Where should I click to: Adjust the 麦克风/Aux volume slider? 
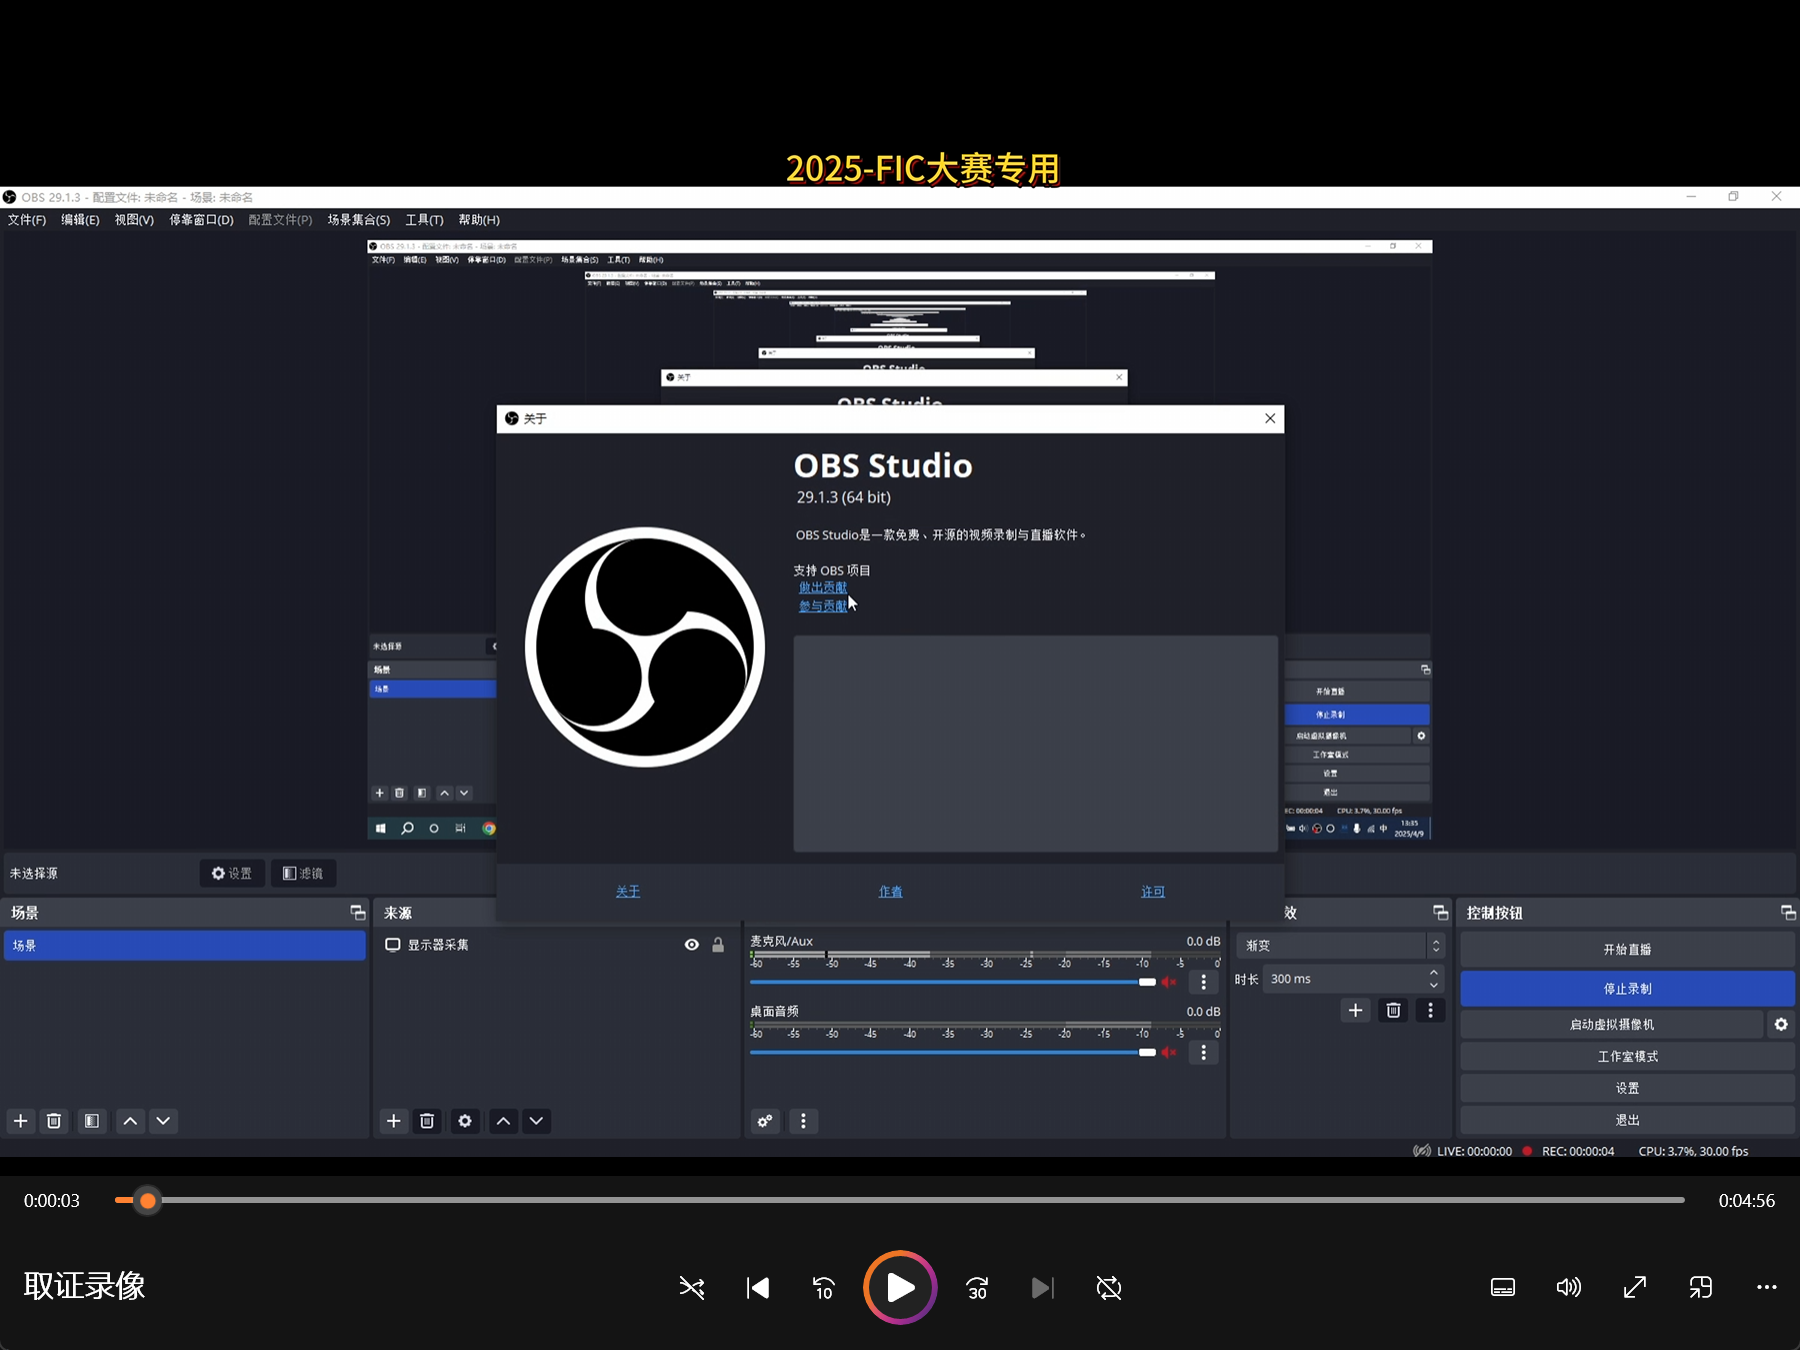pyautogui.click(x=953, y=982)
